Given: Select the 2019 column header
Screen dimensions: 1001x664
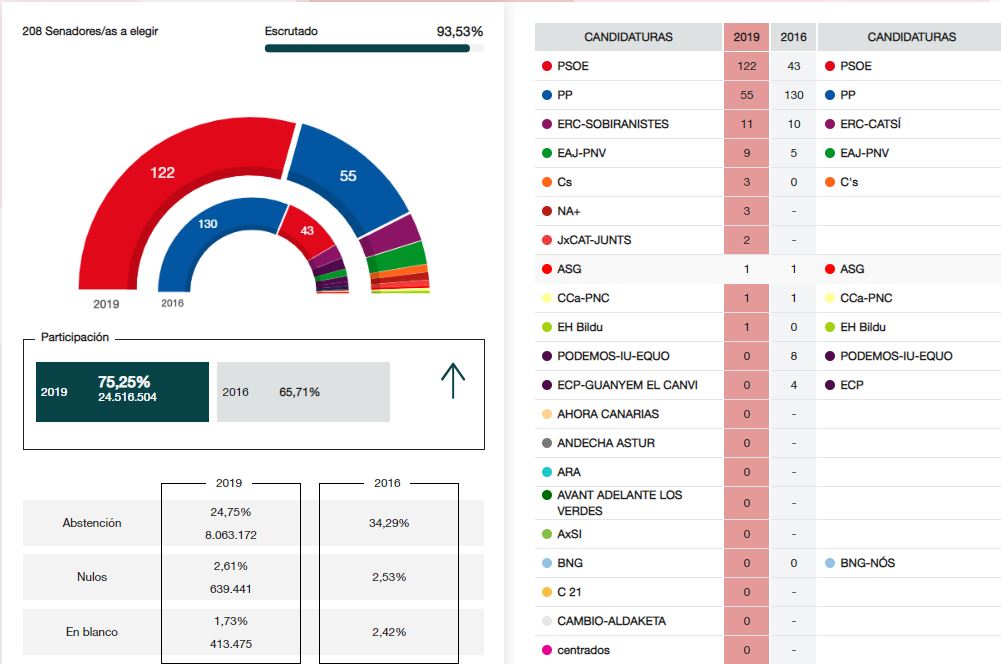Looking at the screenshot, I should tap(746, 37).
